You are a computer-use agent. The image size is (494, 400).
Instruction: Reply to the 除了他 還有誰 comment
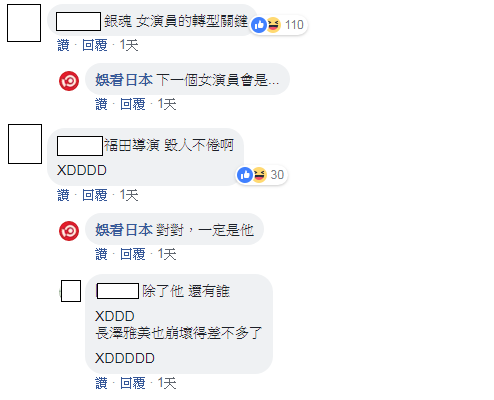point(133,383)
